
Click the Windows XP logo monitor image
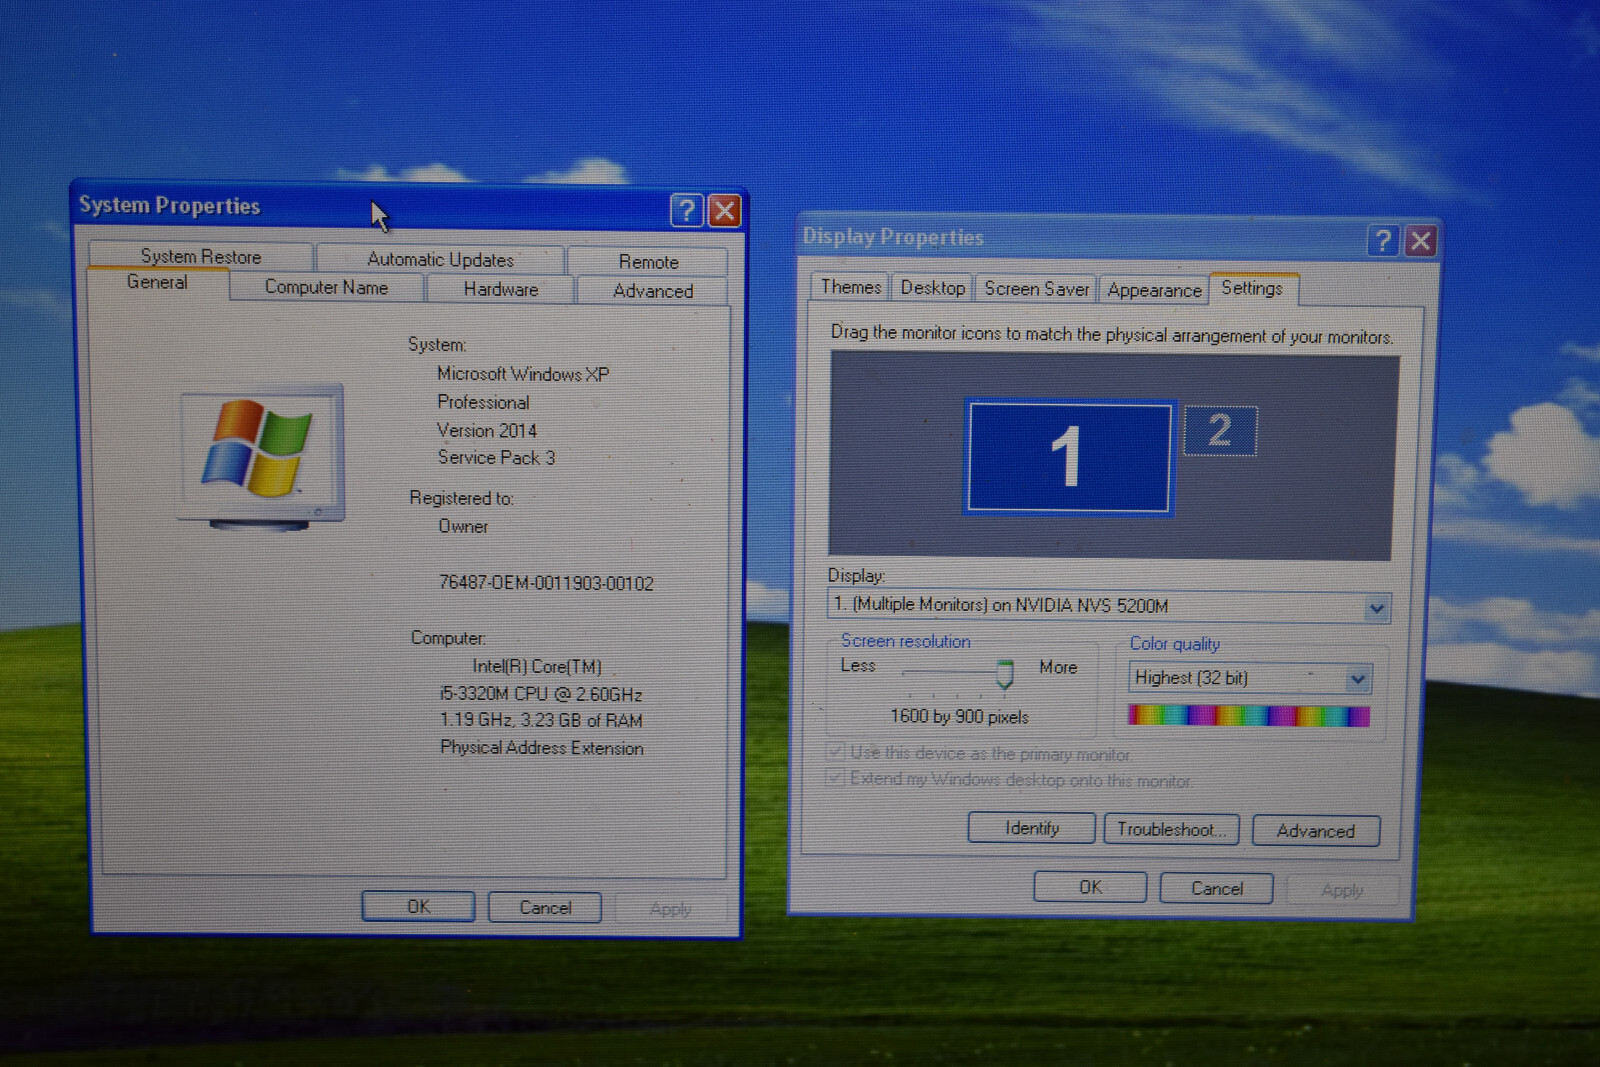point(262,457)
